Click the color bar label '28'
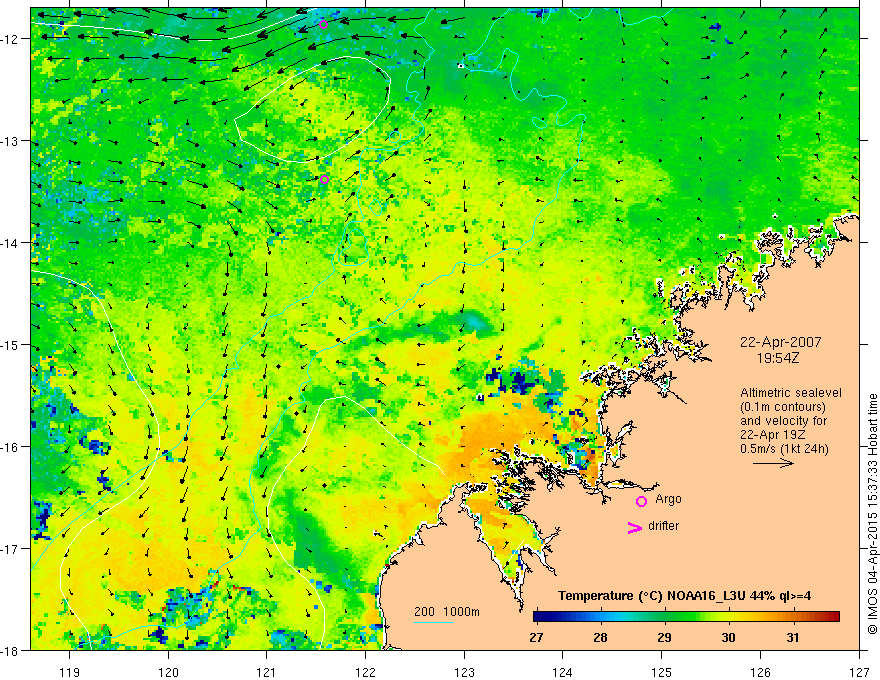Viewport: 880px width, 680px height. 601,638
